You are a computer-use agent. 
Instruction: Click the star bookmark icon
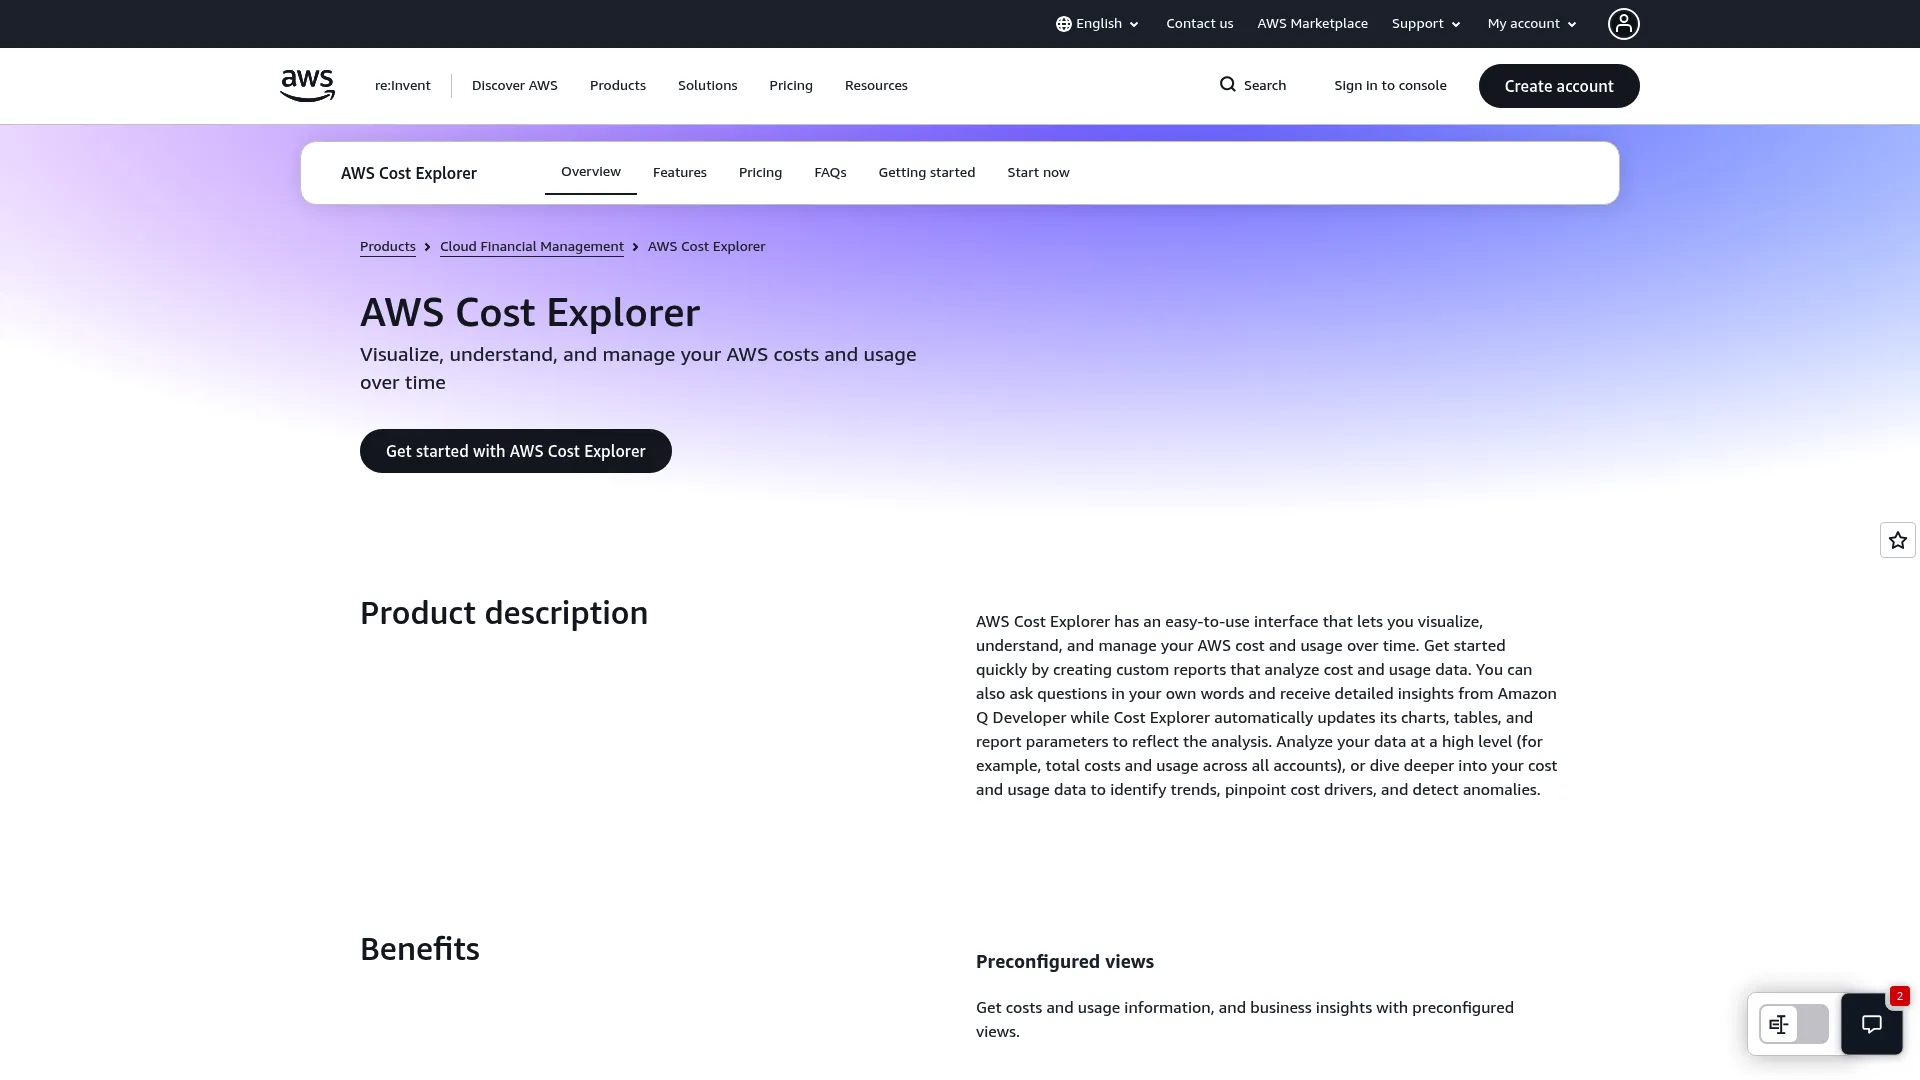pos(1898,540)
